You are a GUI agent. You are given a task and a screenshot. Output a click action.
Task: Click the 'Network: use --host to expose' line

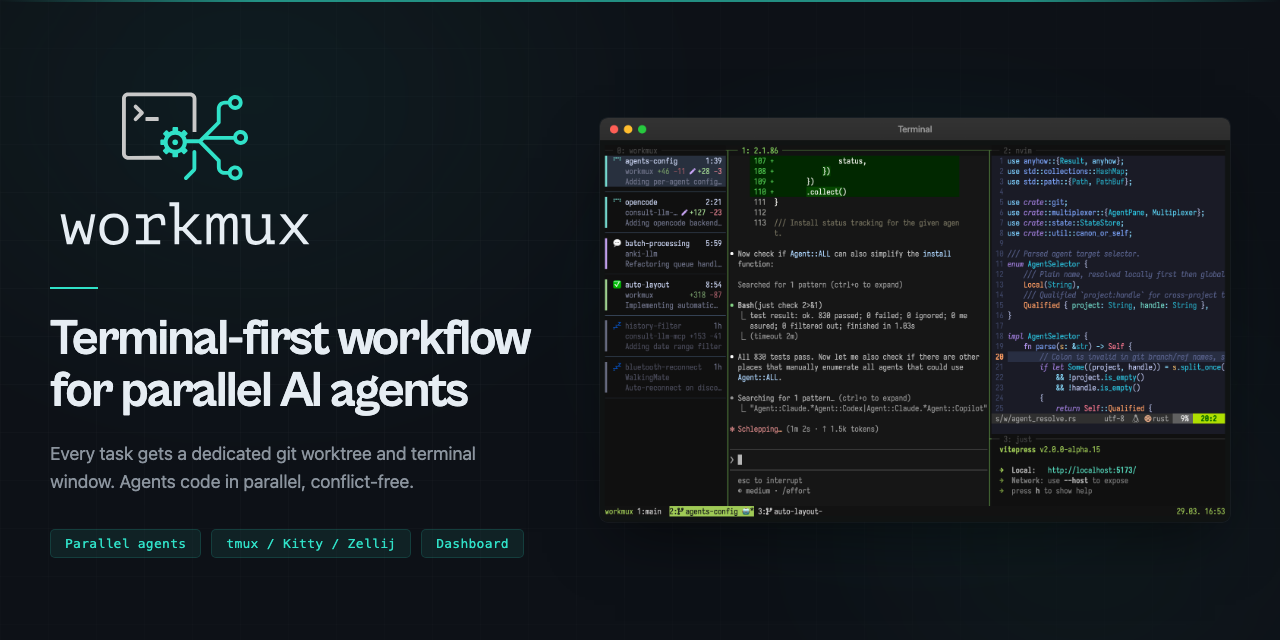(x=1064, y=480)
